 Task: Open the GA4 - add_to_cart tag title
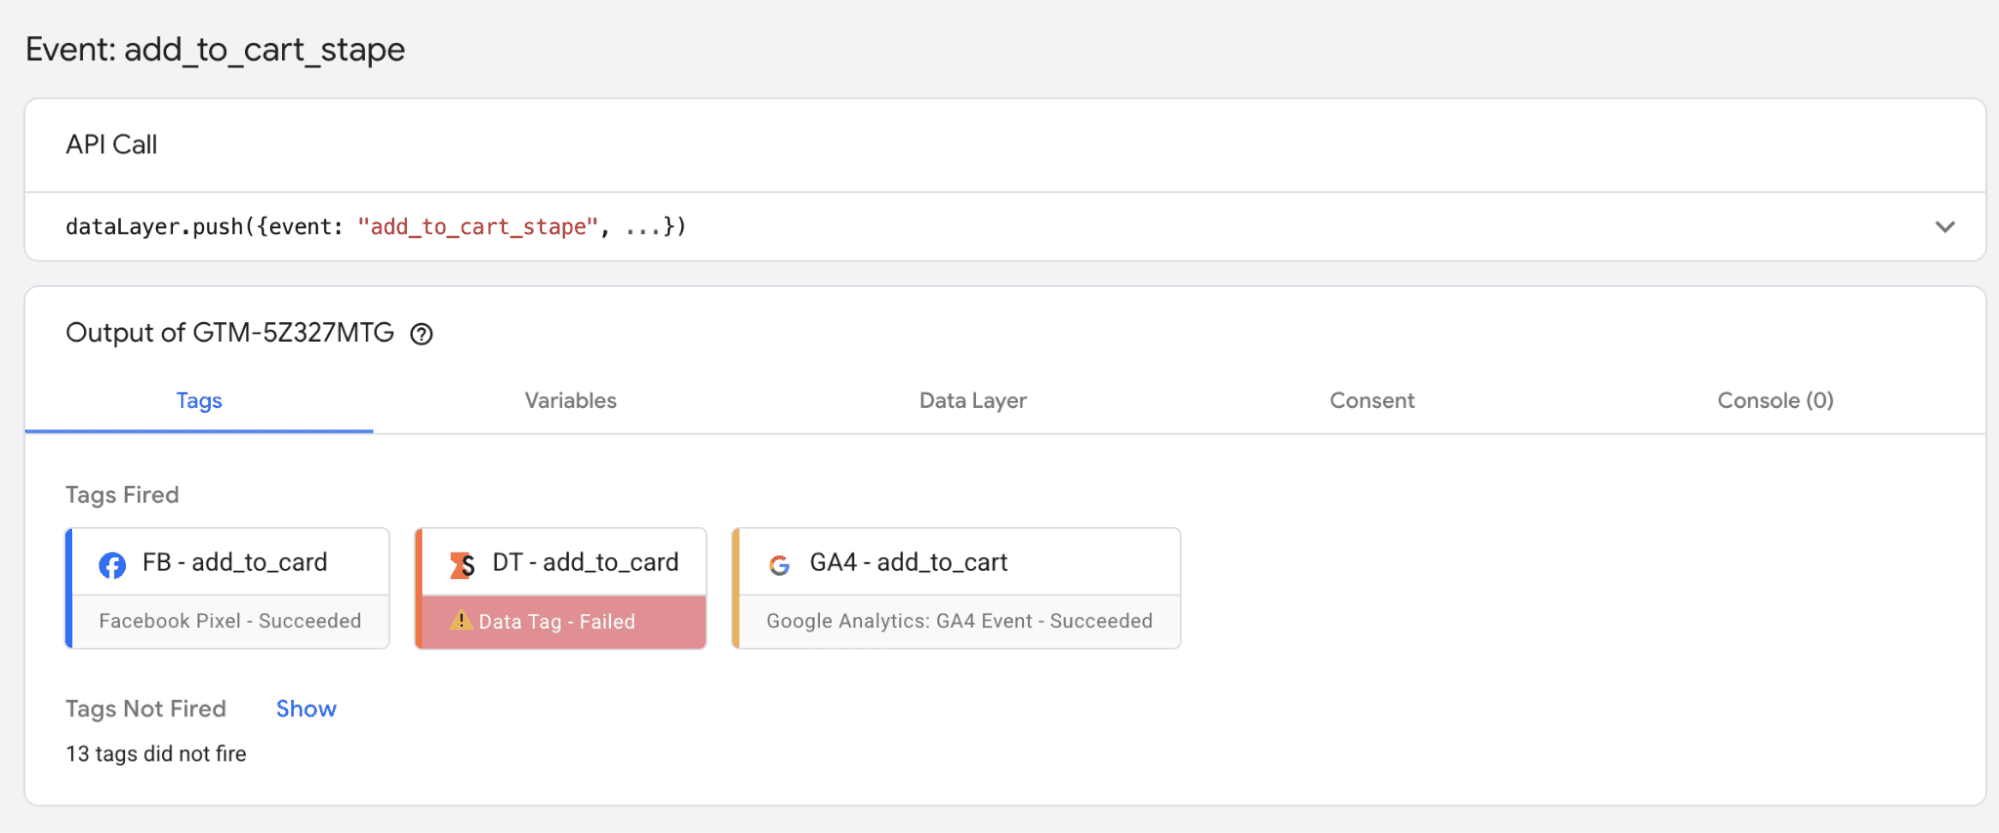tap(908, 563)
